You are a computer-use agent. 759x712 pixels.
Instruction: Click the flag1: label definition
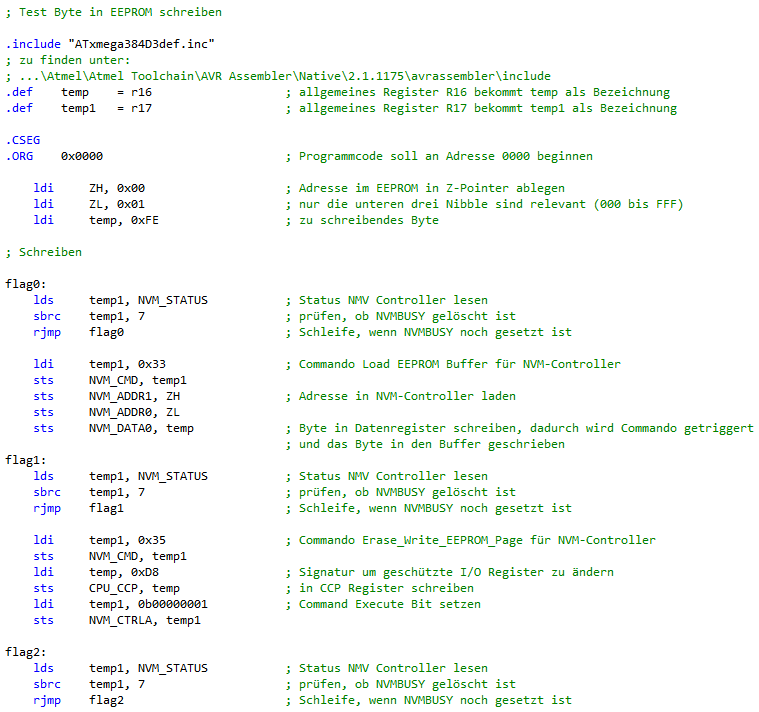click(24, 460)
